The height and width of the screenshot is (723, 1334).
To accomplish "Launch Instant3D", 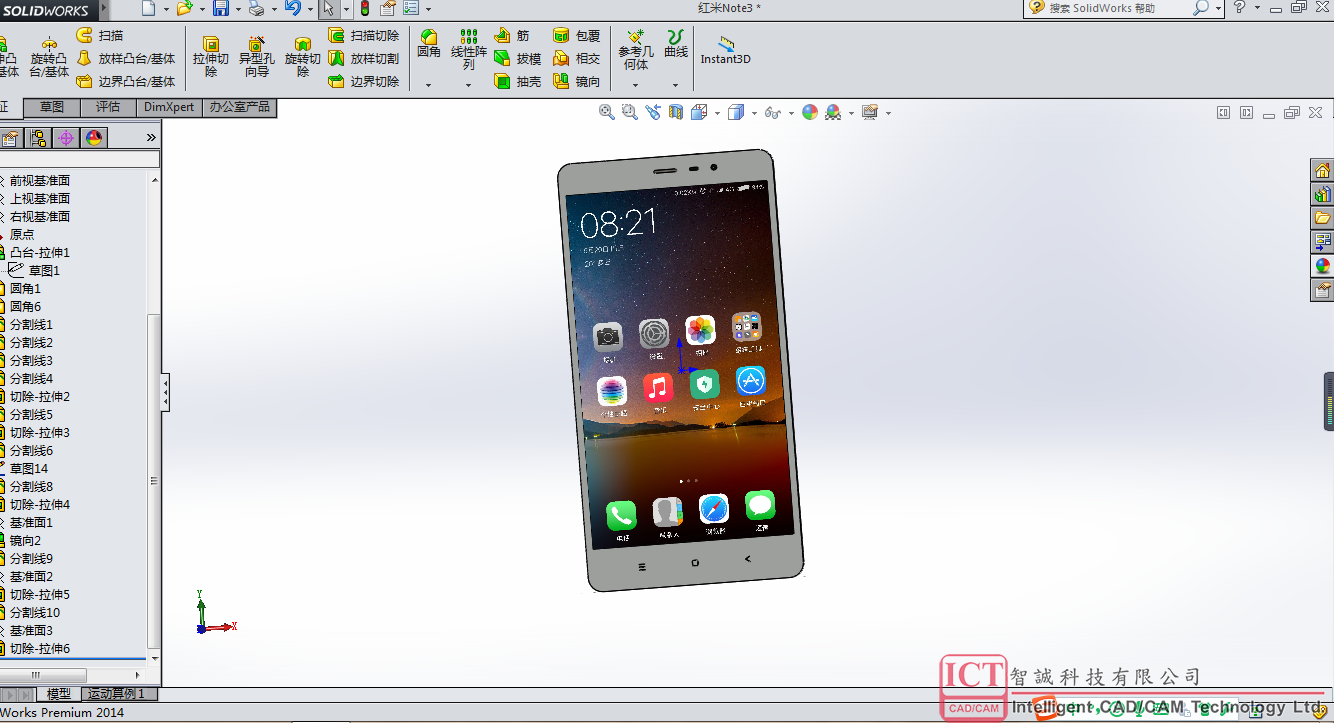I will [725, 51].
